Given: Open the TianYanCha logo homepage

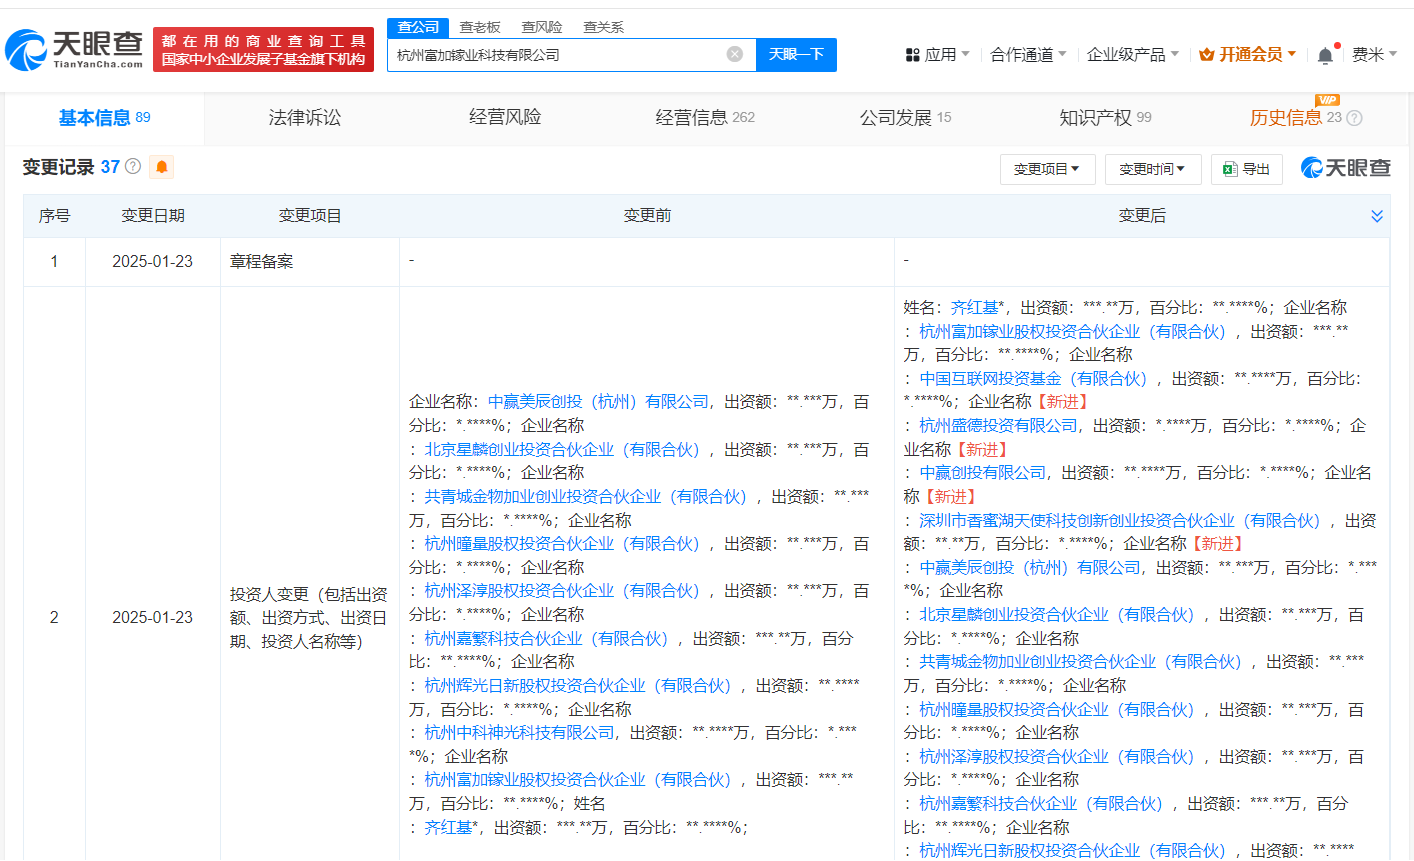Looking at the screenshot, I should point(75,49).
